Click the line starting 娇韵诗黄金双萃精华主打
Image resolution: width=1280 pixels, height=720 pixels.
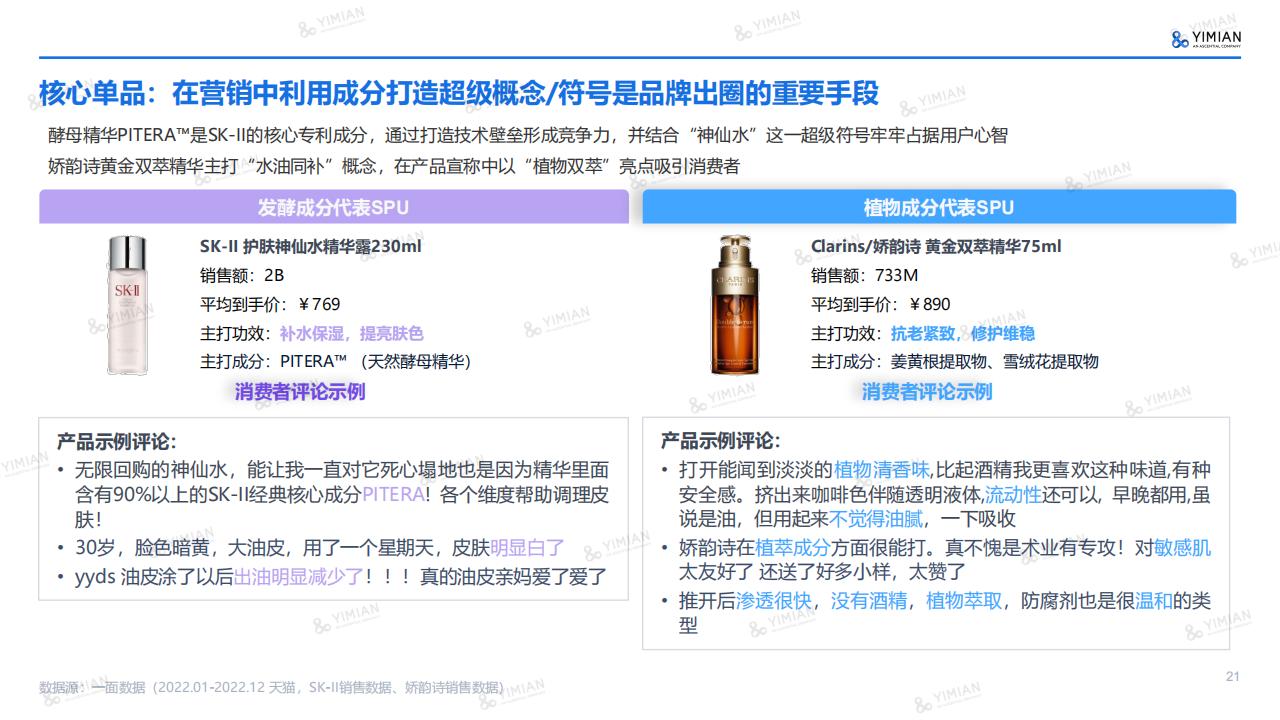pos(394,166)
